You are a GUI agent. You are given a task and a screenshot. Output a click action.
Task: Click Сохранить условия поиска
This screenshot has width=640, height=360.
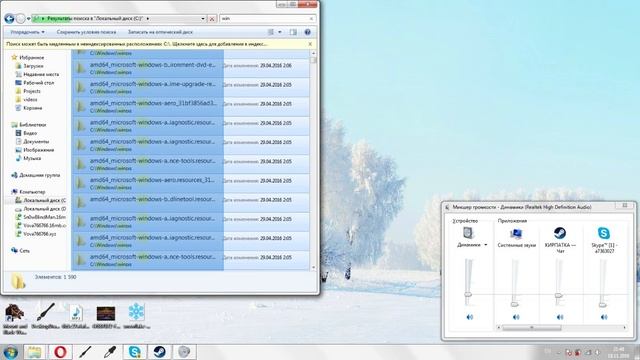(86, 32)
